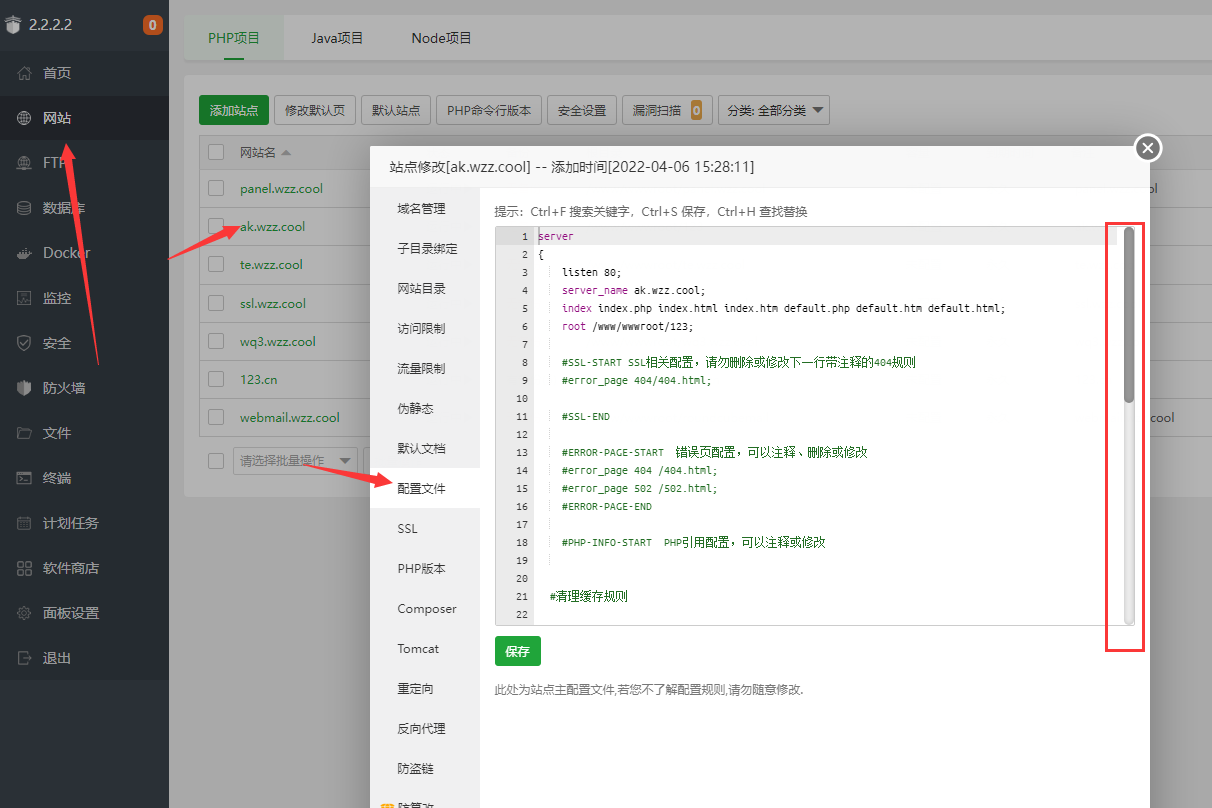Open 访问限制 in the dialog menu
This screenshot has height=808, width=1212.
coord(425,329)
